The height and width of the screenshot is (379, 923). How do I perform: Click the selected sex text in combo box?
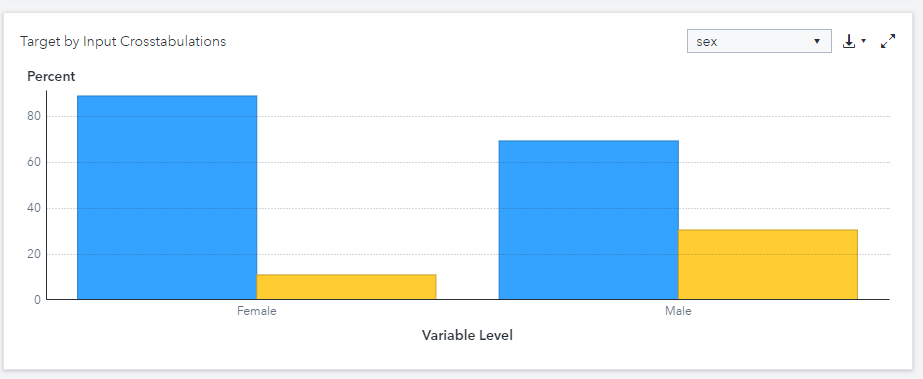click(706, 41)
